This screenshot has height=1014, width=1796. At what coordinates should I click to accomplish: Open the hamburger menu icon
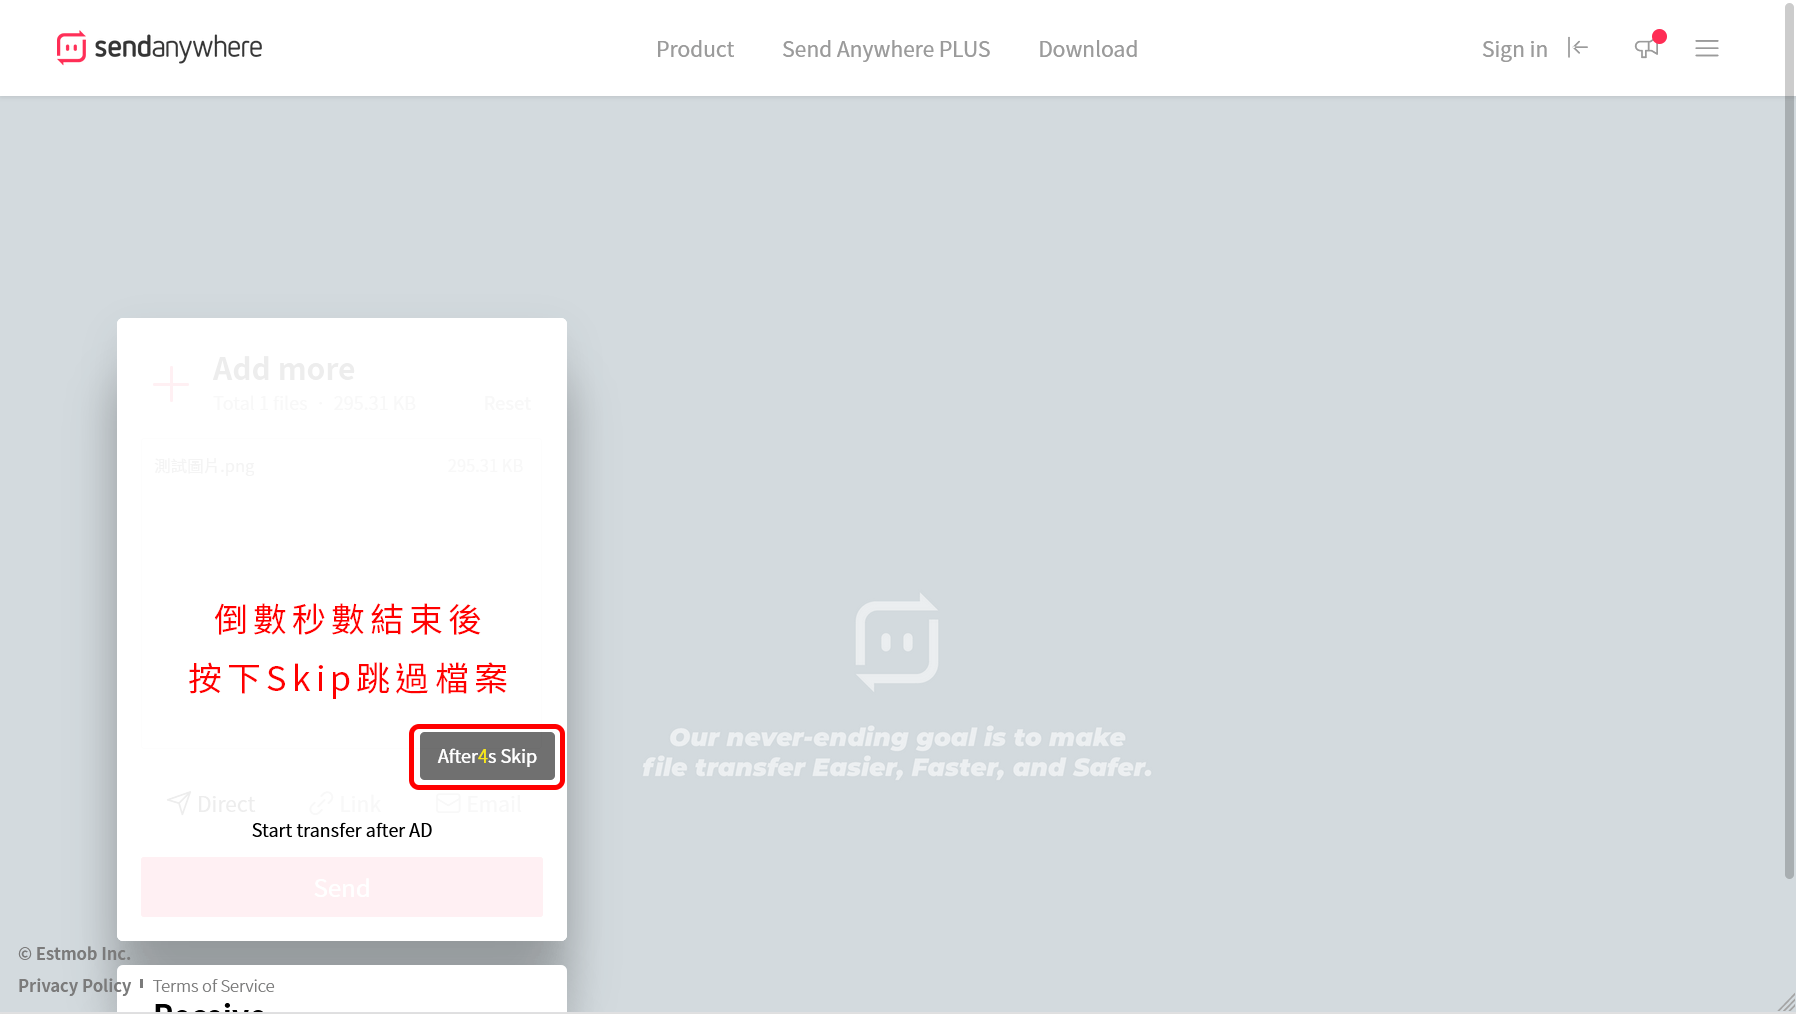pyautogui.click(x=1706, y=48)
